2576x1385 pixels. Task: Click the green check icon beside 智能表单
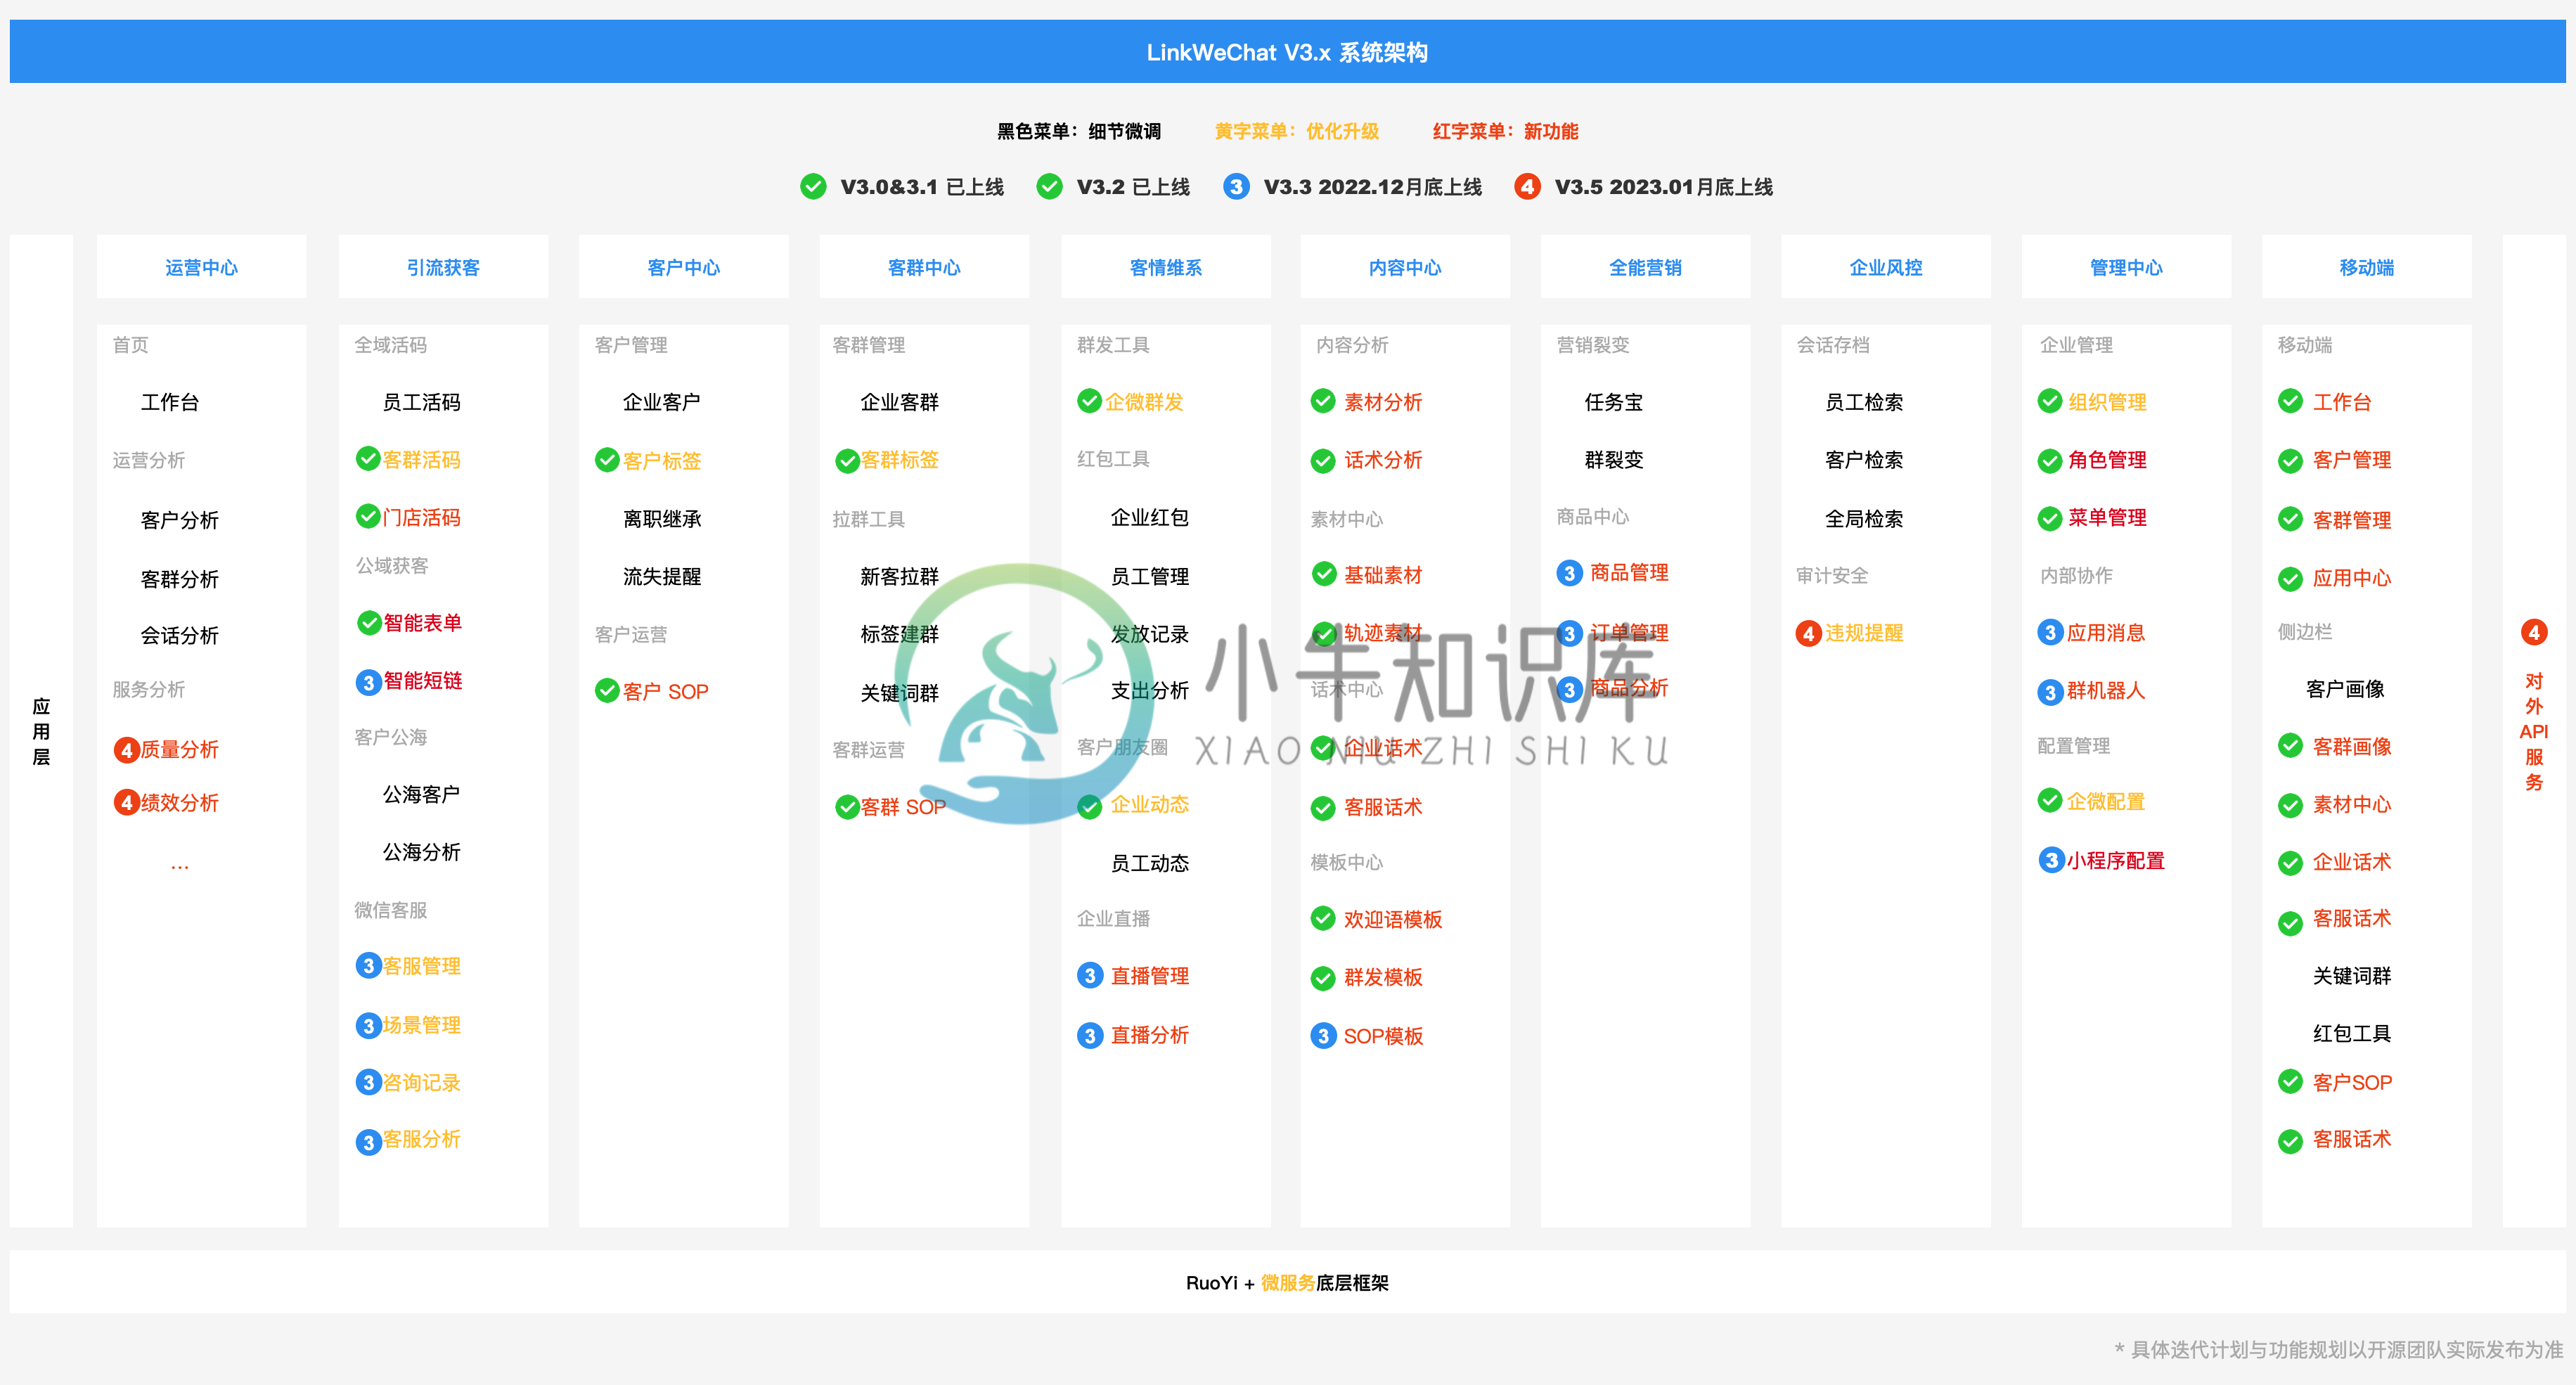[x=369, y=622]
